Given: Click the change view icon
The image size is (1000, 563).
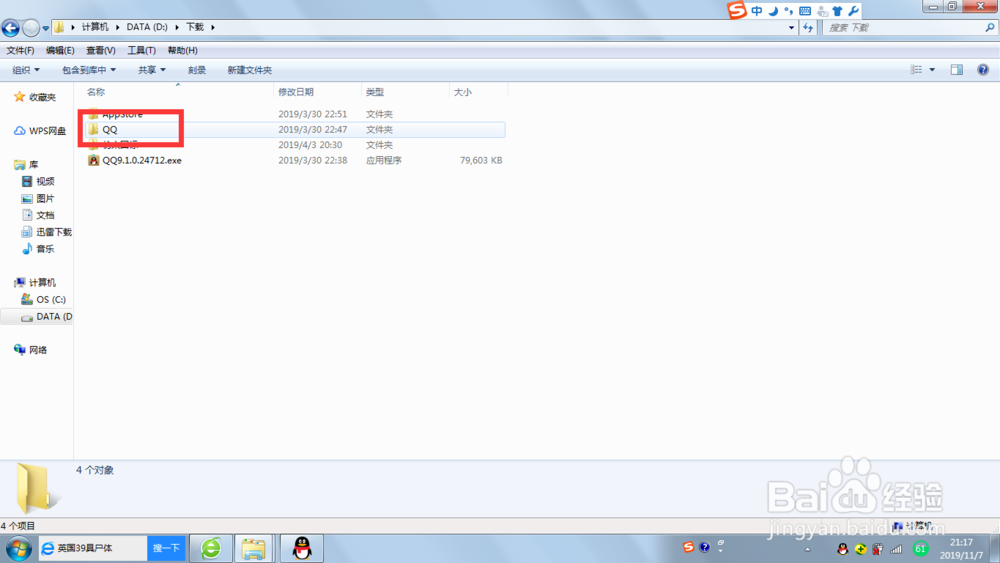Looking at the screenshot, I should [916, 69].
